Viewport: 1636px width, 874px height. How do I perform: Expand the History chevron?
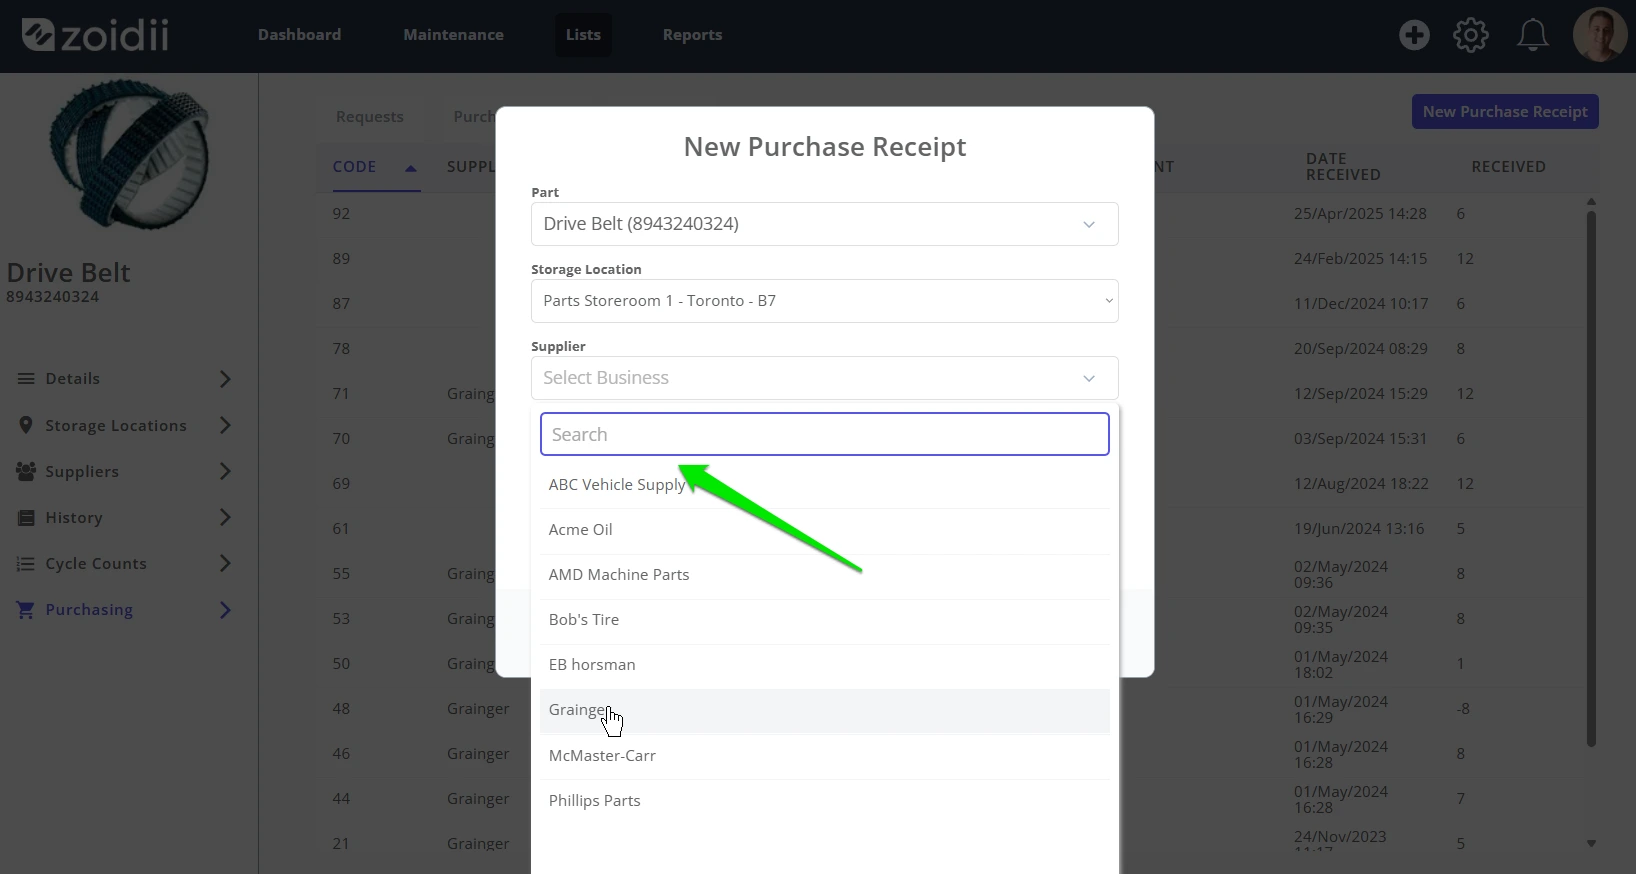tap(225, 518)
